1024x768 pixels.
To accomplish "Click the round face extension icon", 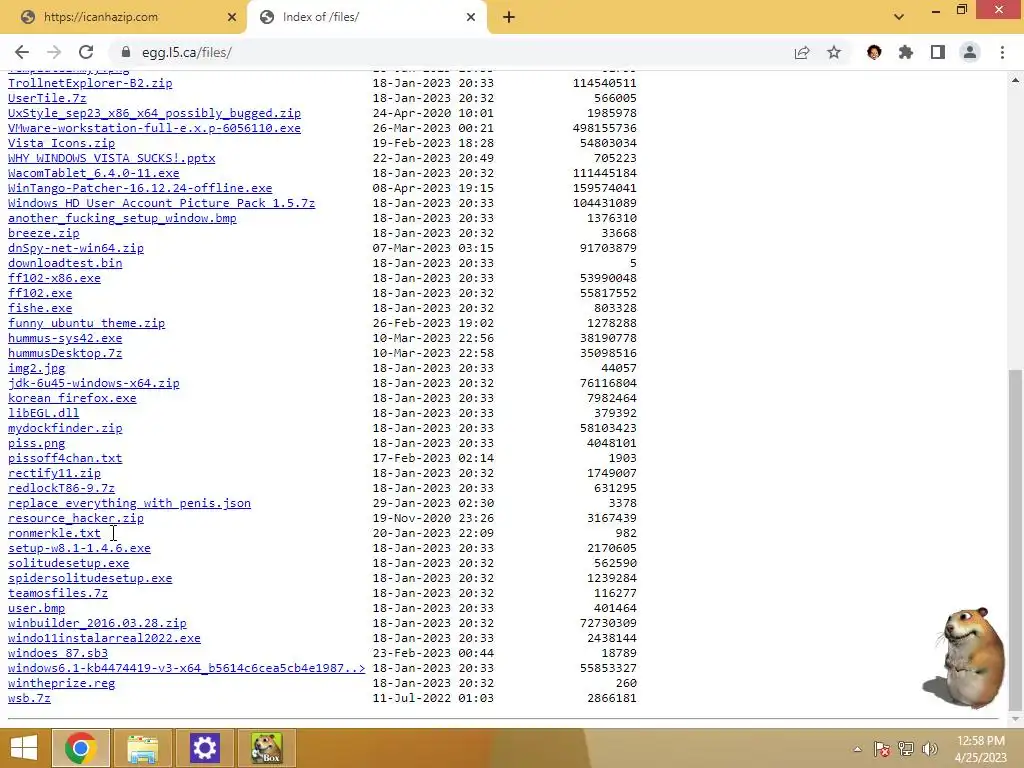I will 874,52.
